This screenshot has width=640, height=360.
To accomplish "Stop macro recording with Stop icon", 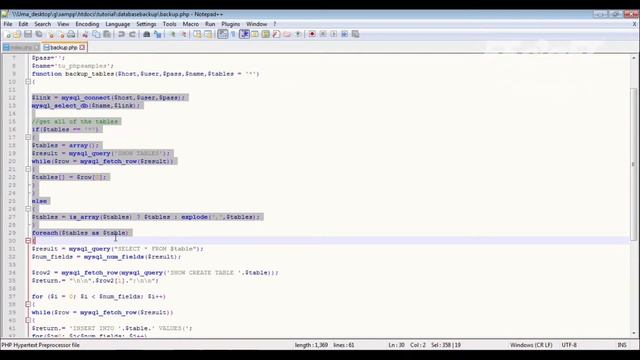I will point(323,34).
